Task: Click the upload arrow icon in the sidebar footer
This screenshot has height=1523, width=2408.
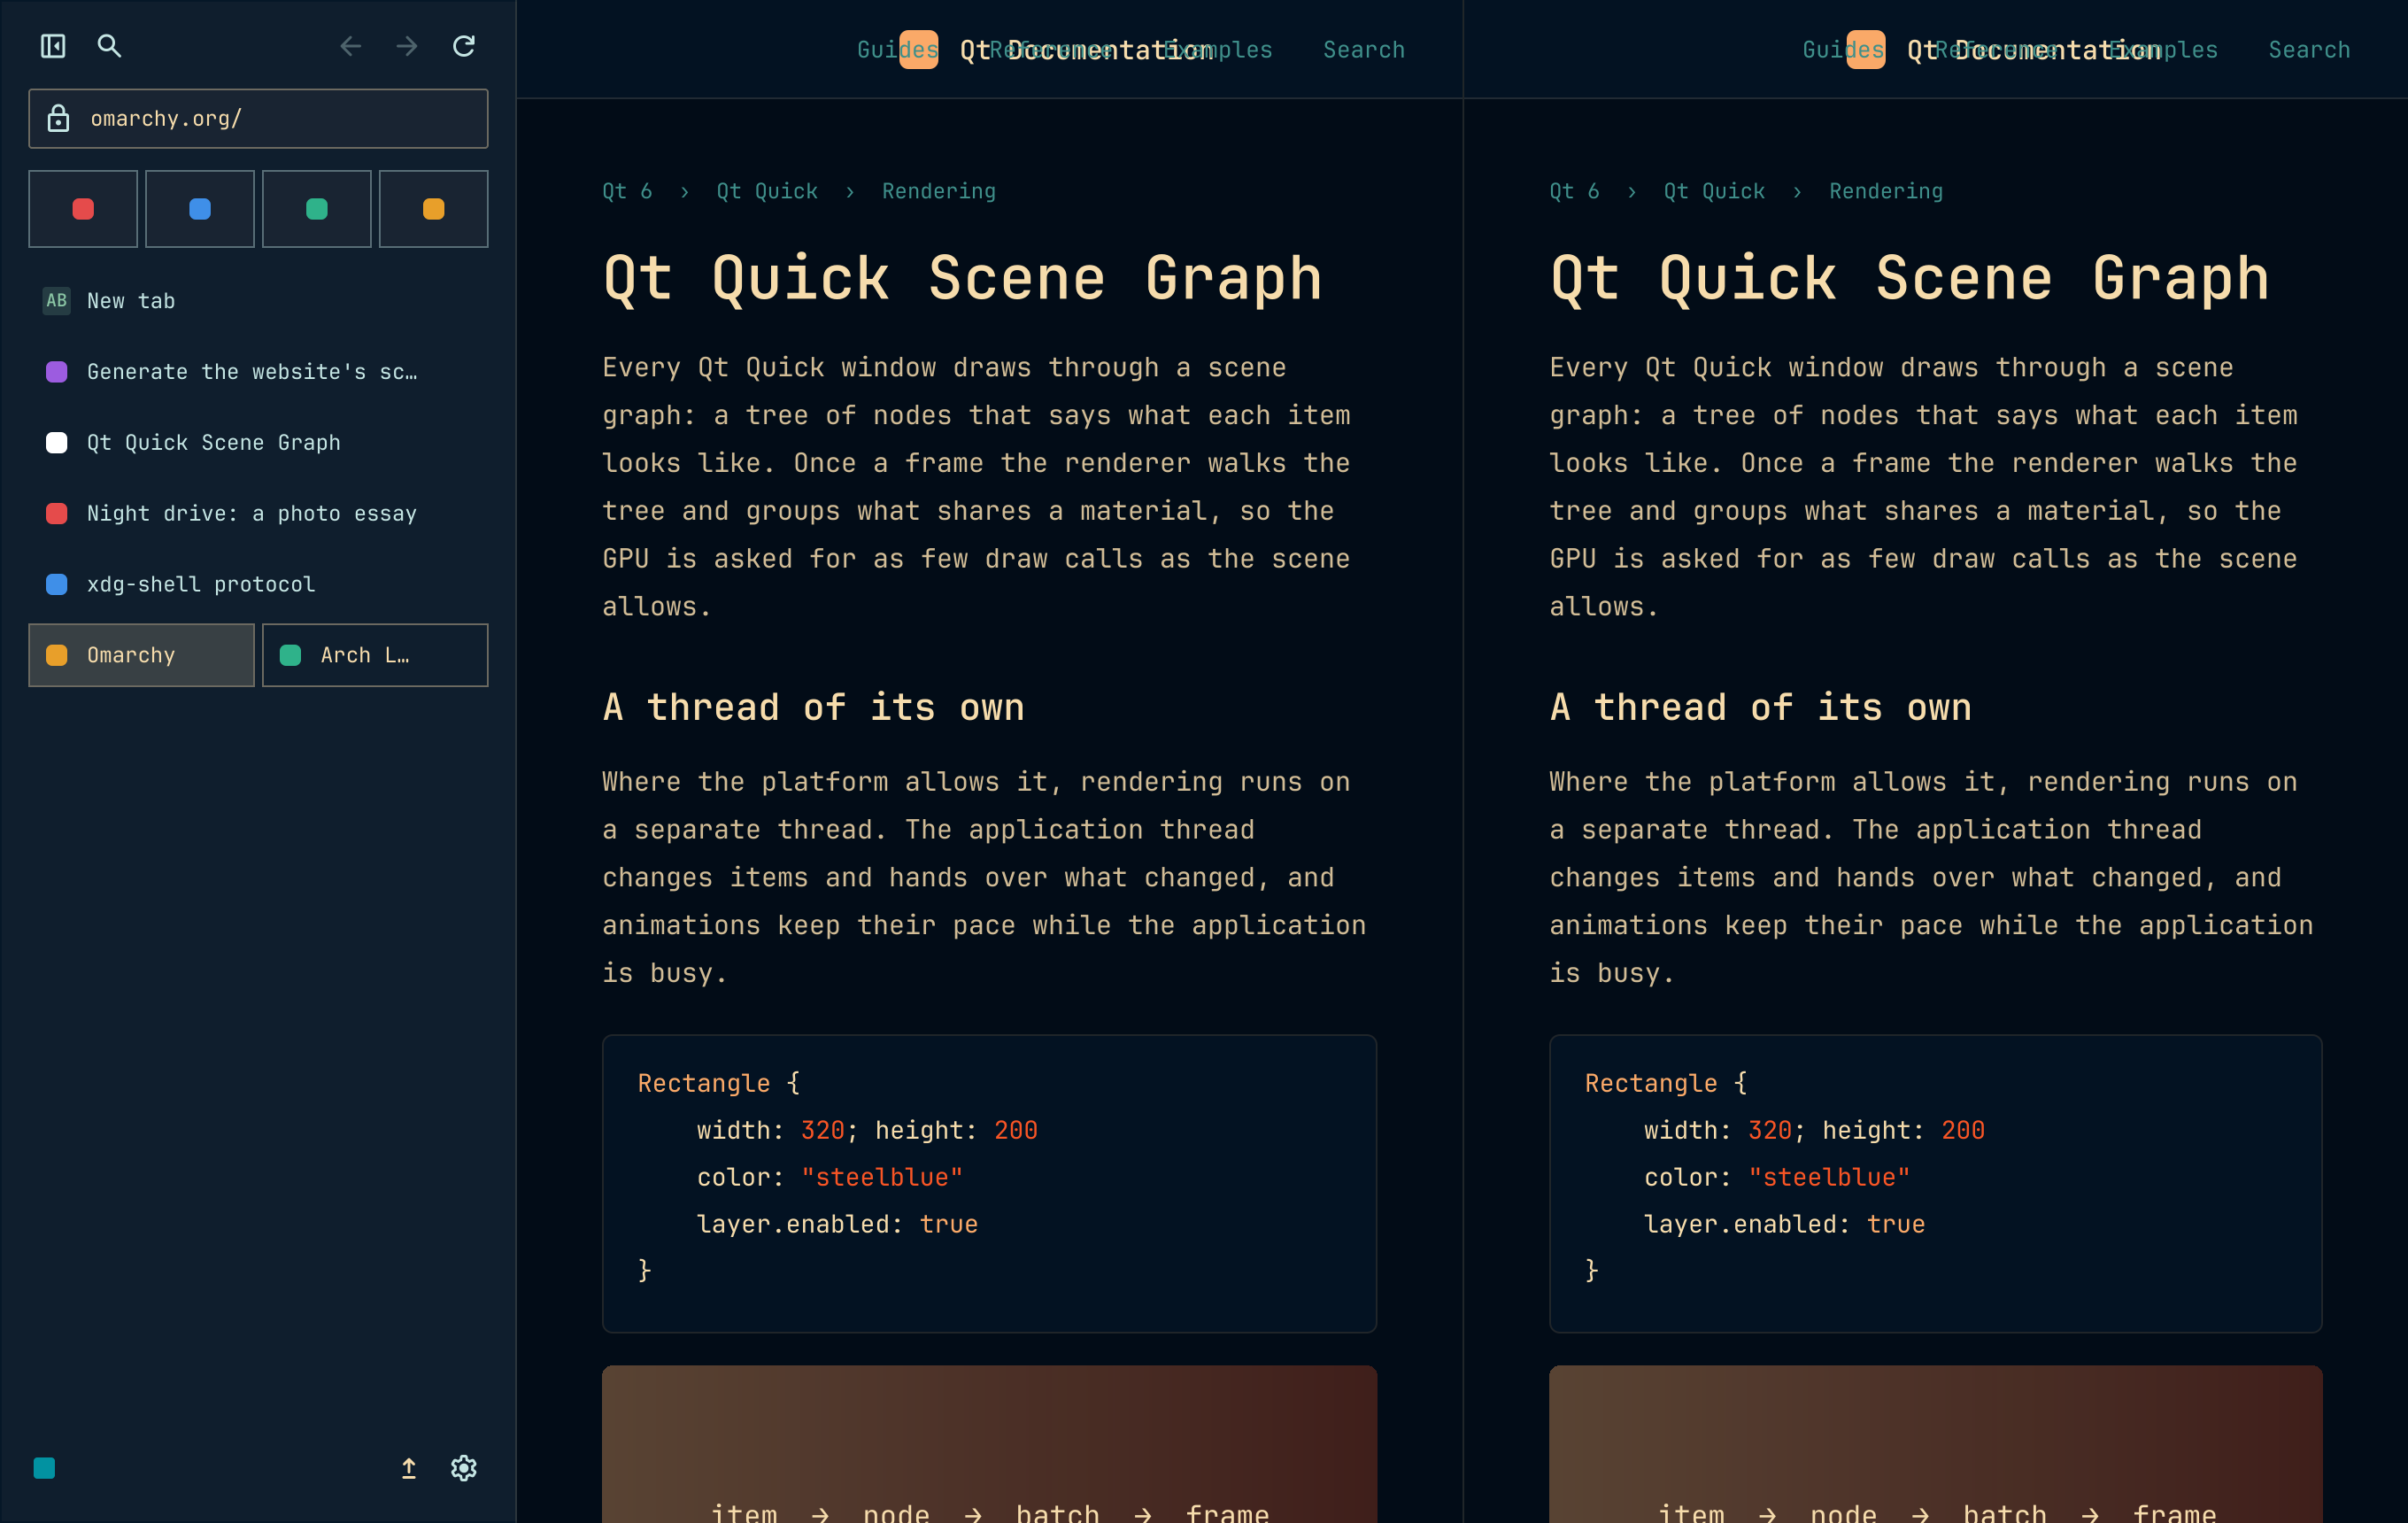Action: (x=408, y=1467)
